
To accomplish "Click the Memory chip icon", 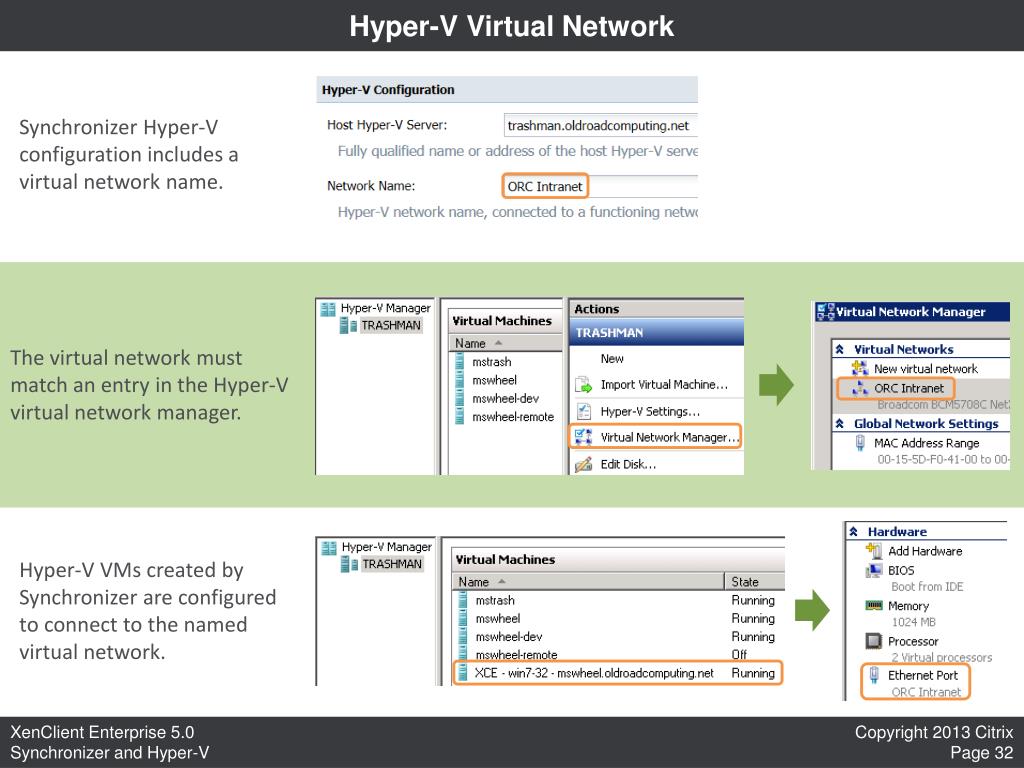I will [x=873, y=605].
